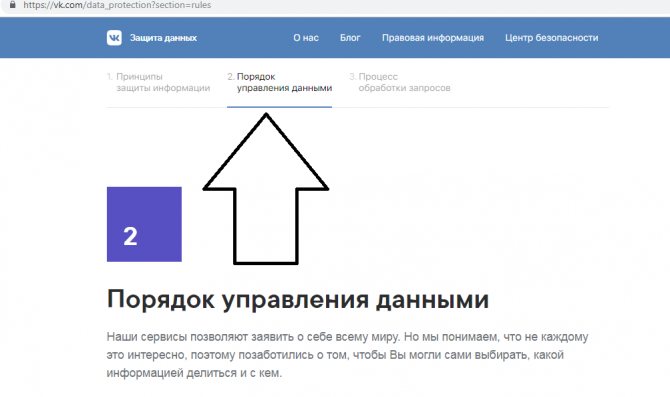
Task: Open Правовая информация in the header
Action: point(433,38)
